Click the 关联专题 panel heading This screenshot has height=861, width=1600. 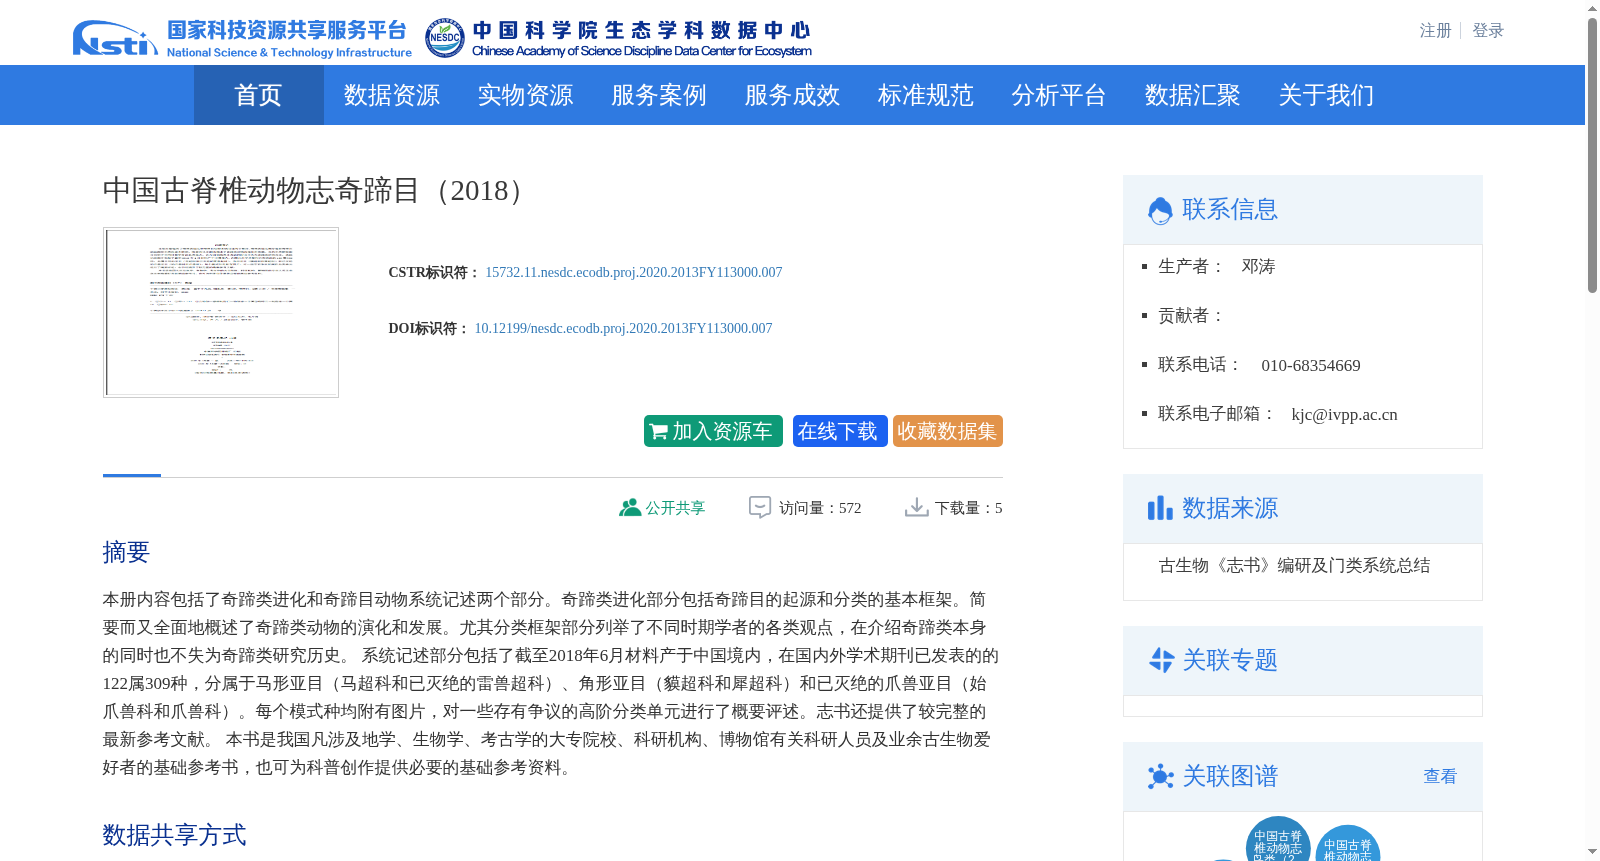click(x=1230, y=661)
